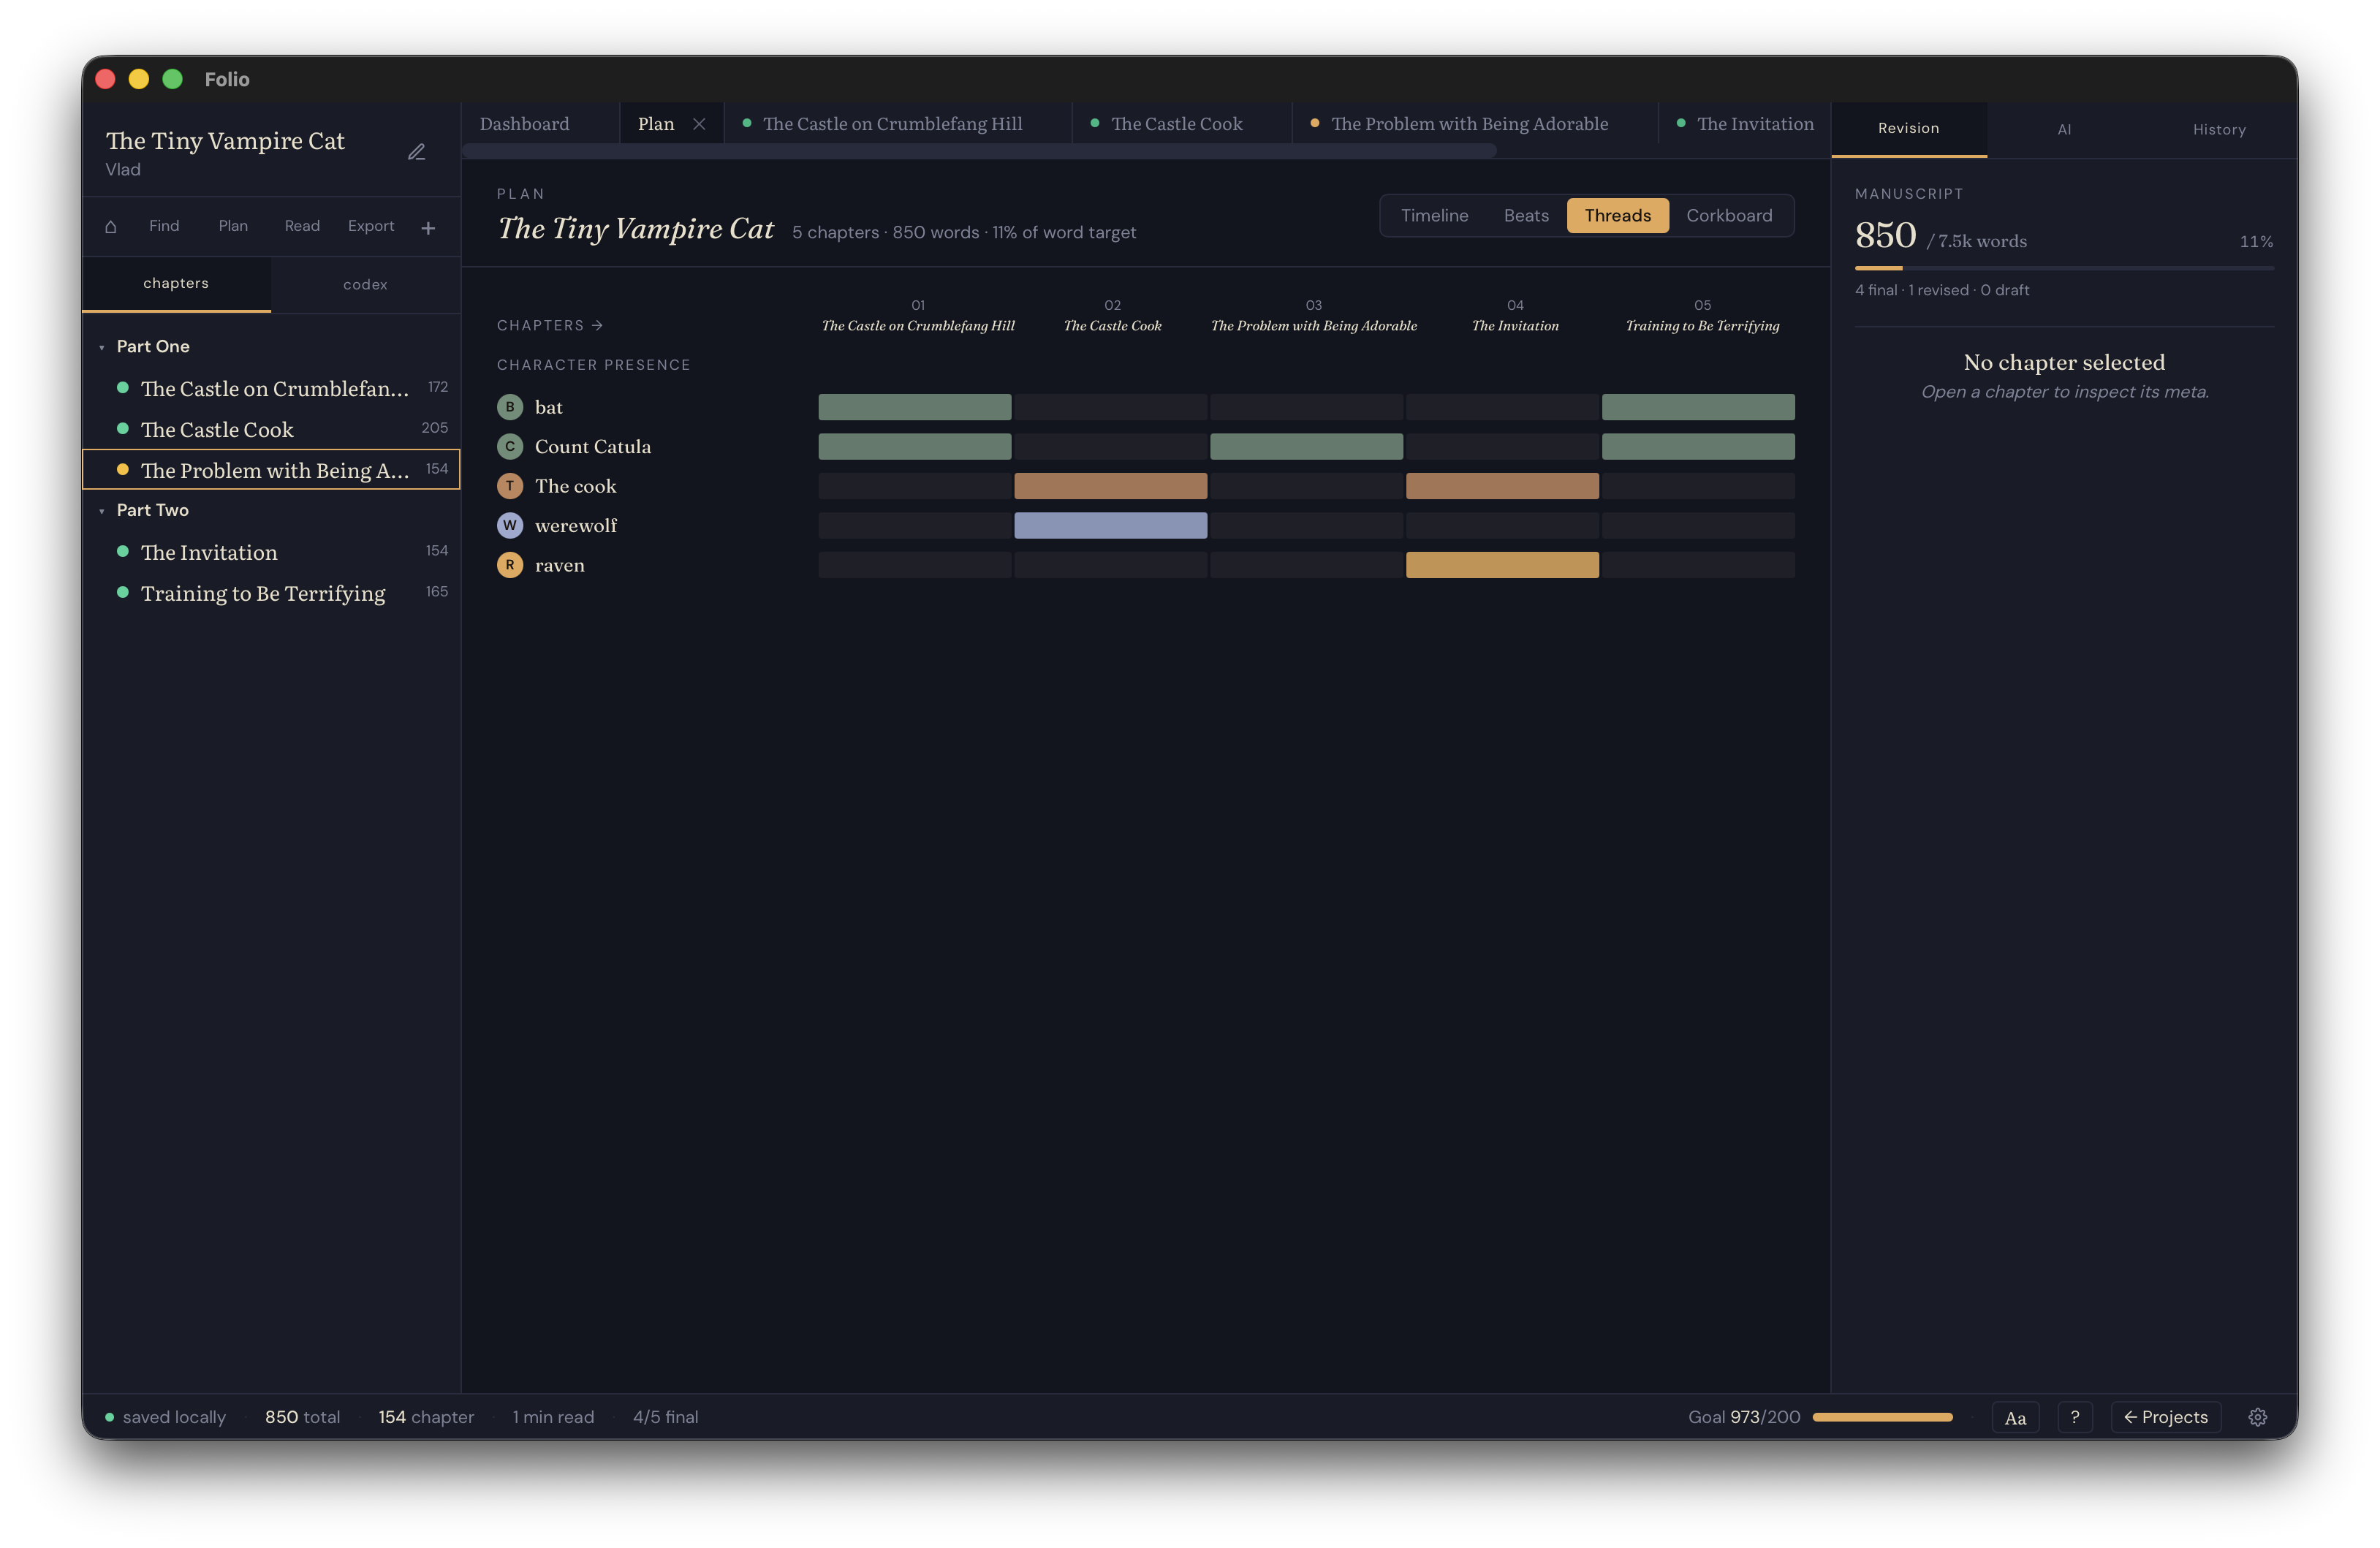Image resolution: width=2380 pixels, height=1548 pixels.
Task: Click the CHAPTERS arrow header
Action: (x=550, y=325)
